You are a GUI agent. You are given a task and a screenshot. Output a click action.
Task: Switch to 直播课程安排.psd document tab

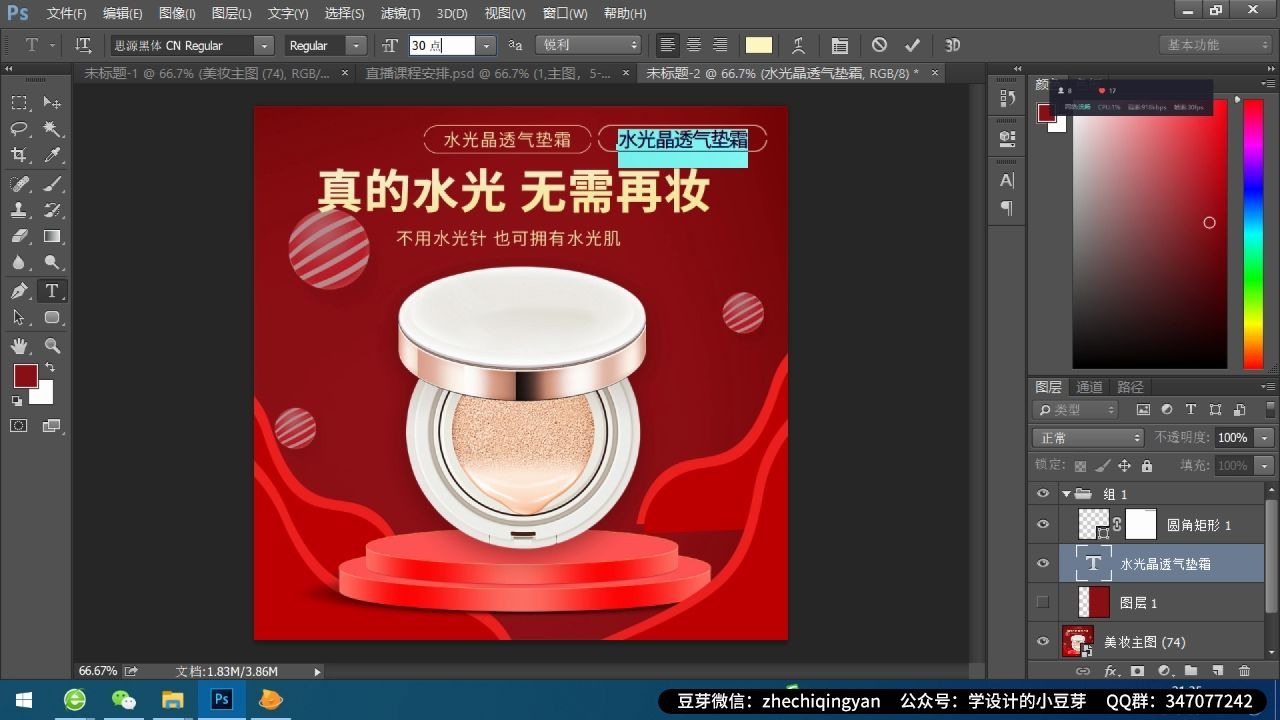(488, 73)
